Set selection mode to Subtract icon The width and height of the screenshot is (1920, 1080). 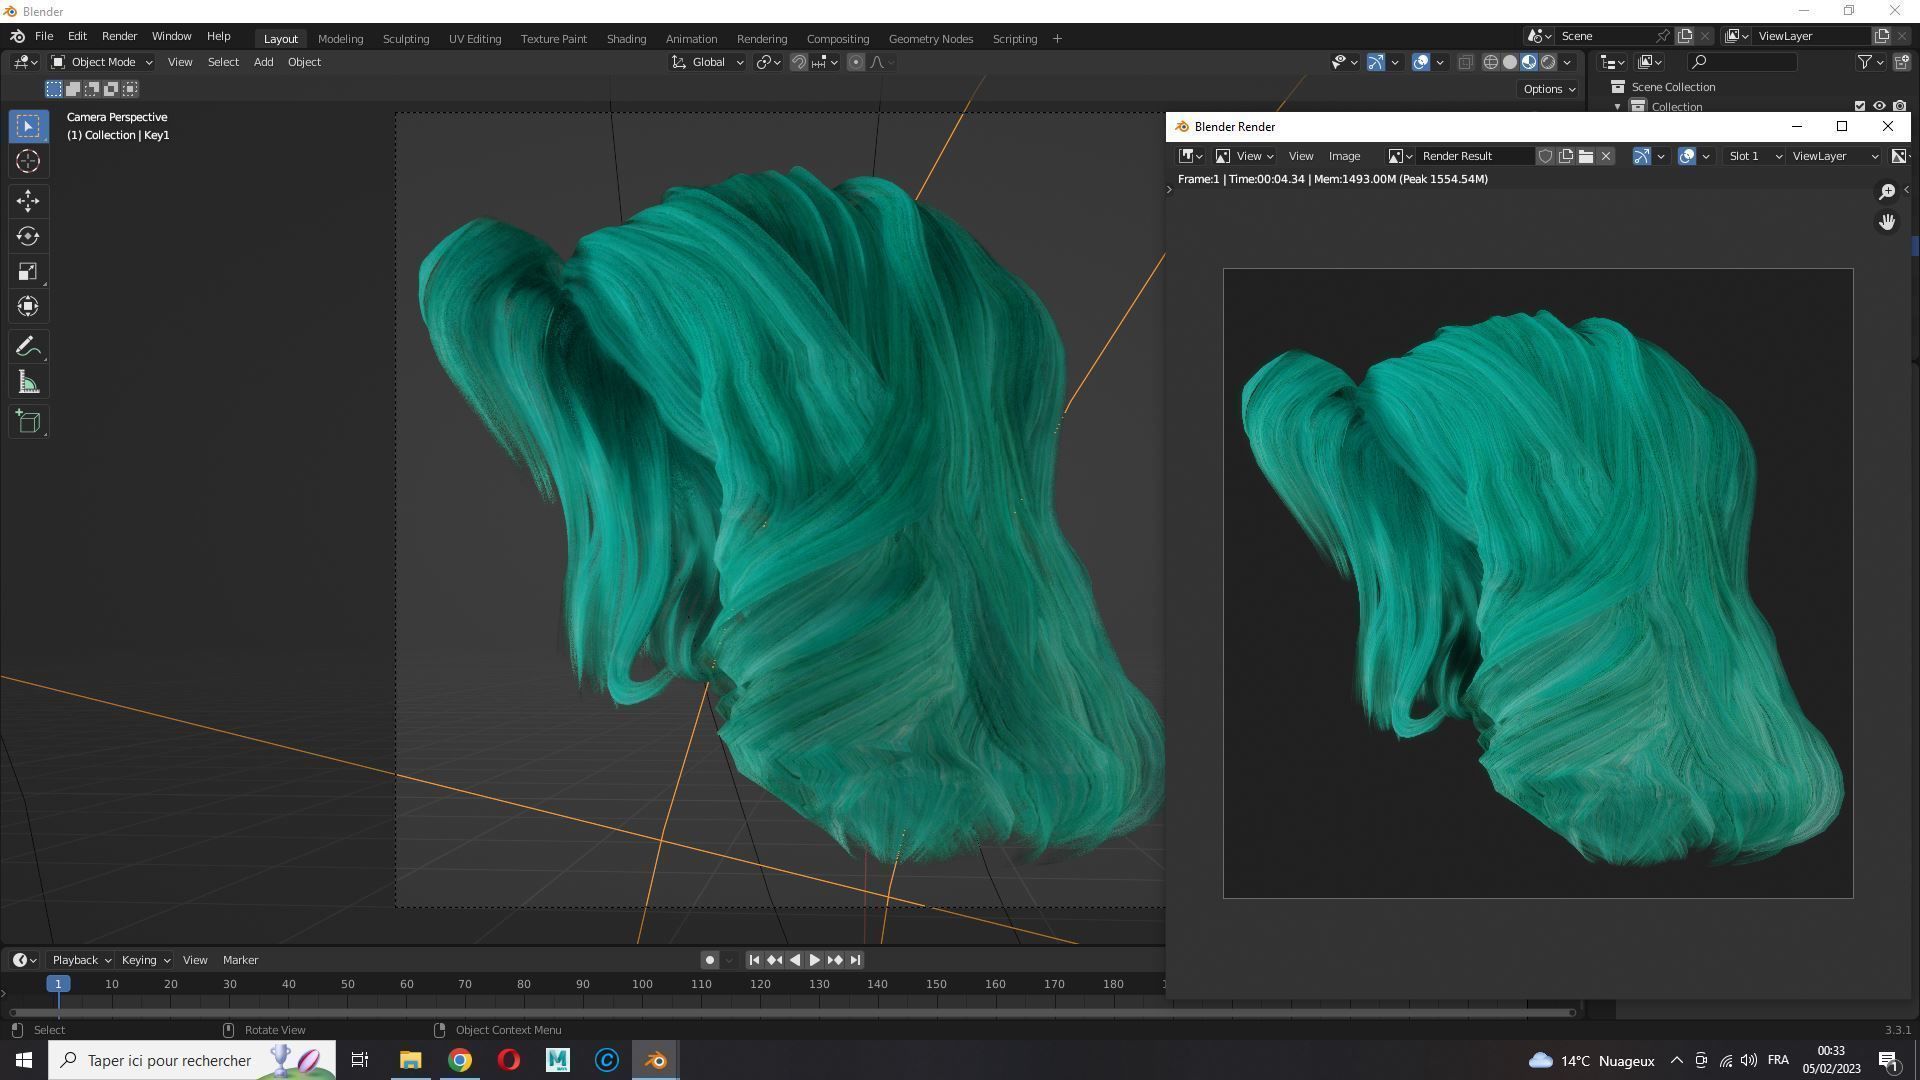92,89
